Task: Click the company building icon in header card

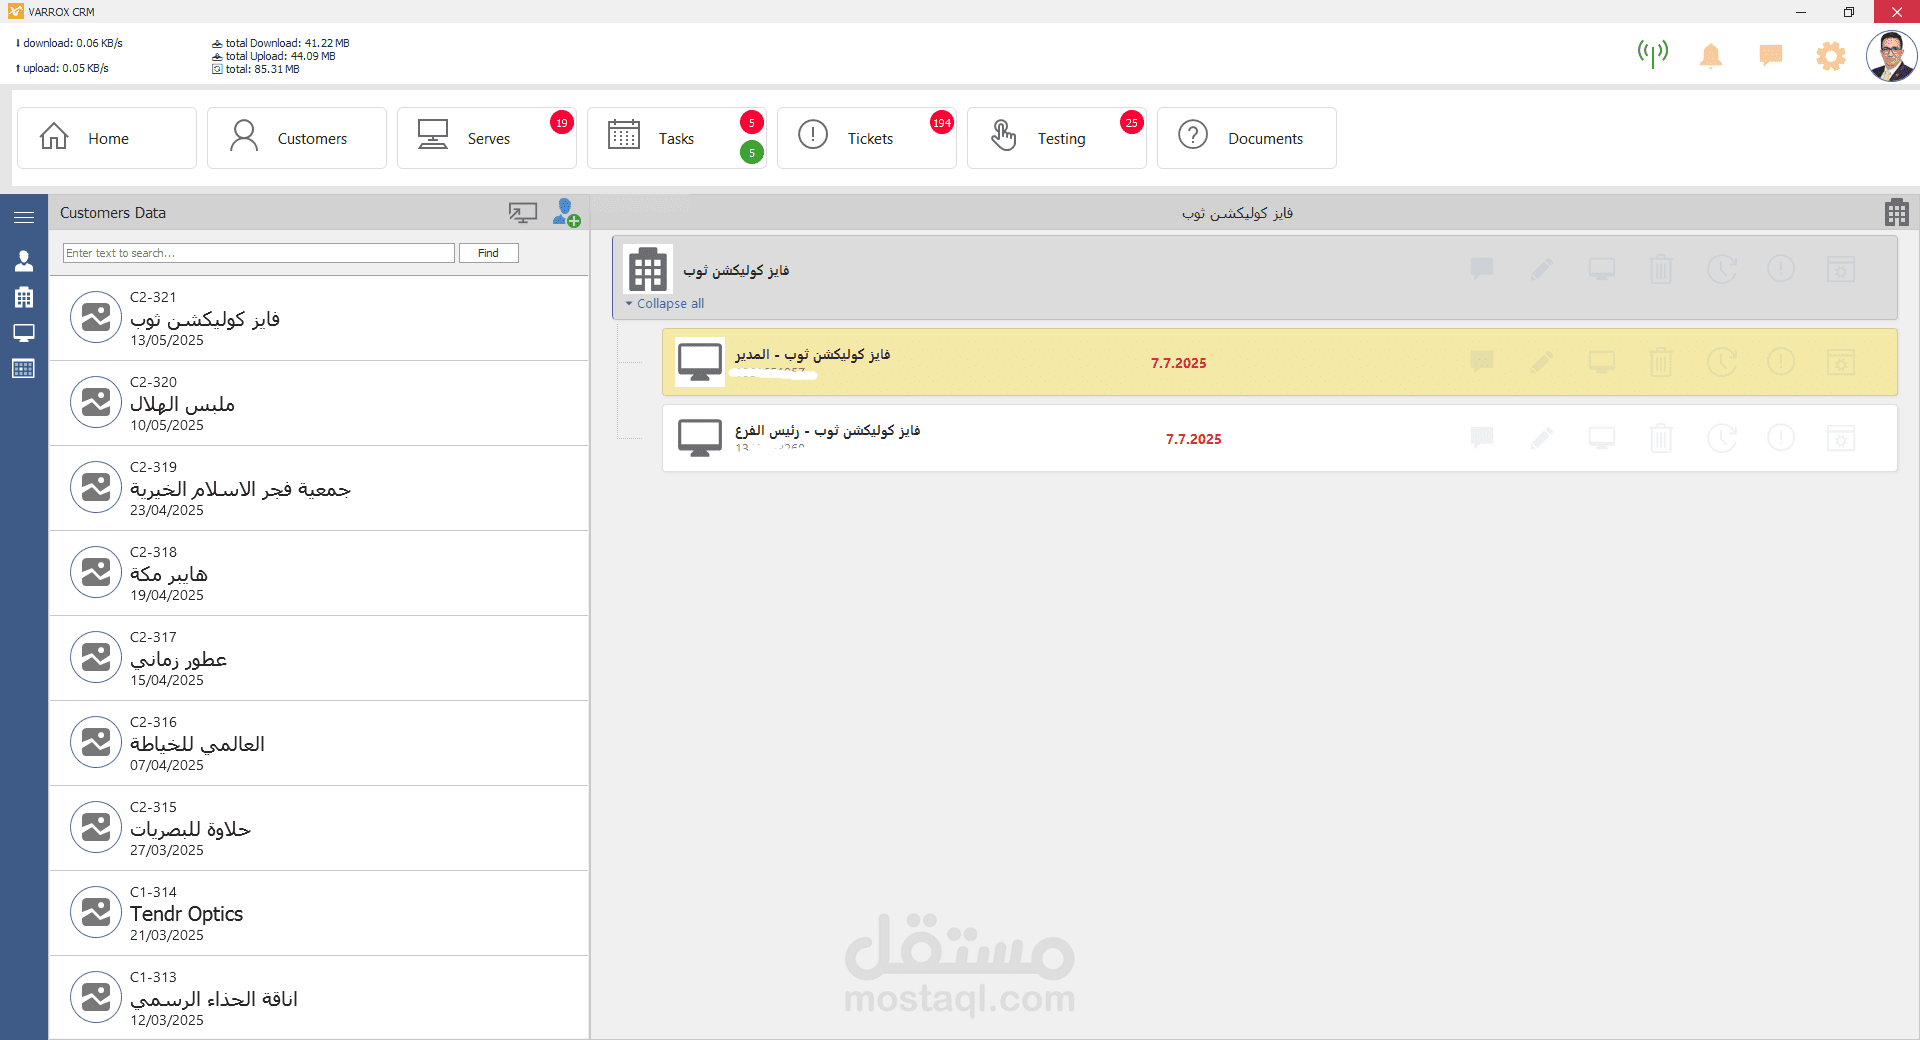Action: click(x=648, y=269)
